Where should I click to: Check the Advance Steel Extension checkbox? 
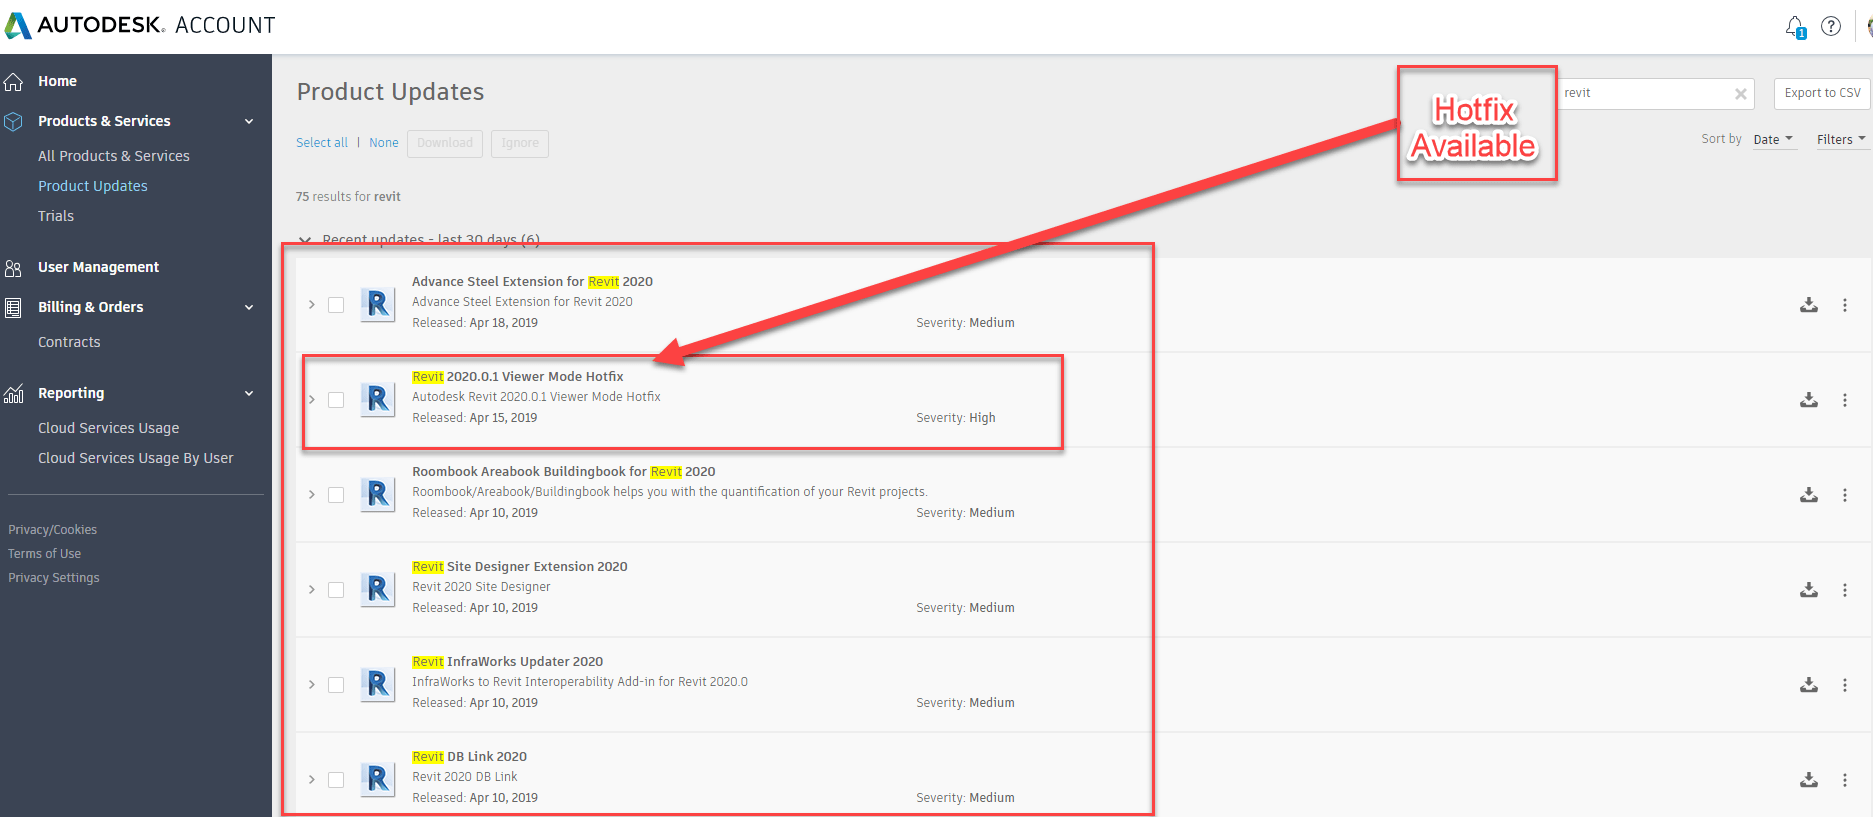[x=336, y=305]
